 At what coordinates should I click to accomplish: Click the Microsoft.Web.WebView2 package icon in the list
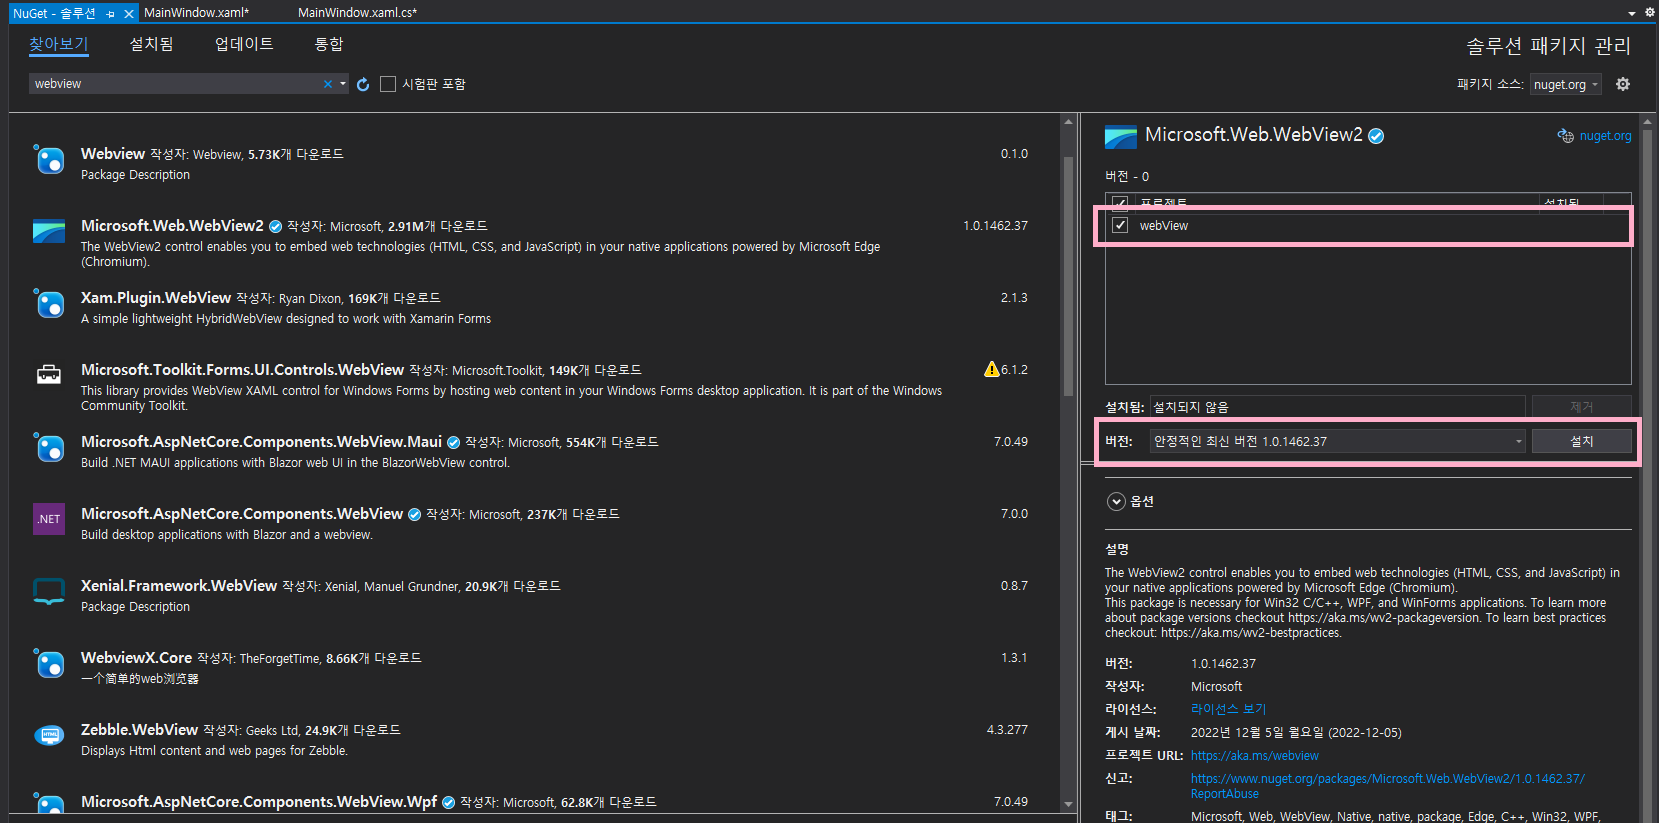49,231
